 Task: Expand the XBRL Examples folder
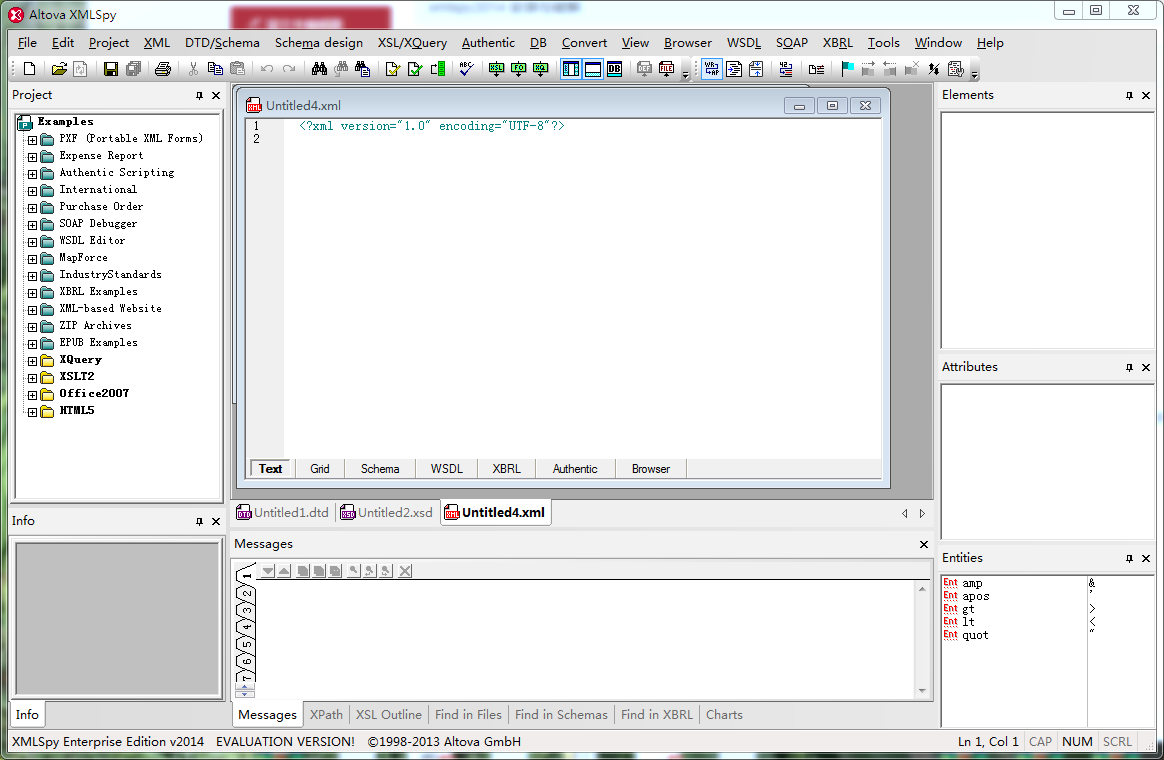pyautogui.click(x=33, y=291)
